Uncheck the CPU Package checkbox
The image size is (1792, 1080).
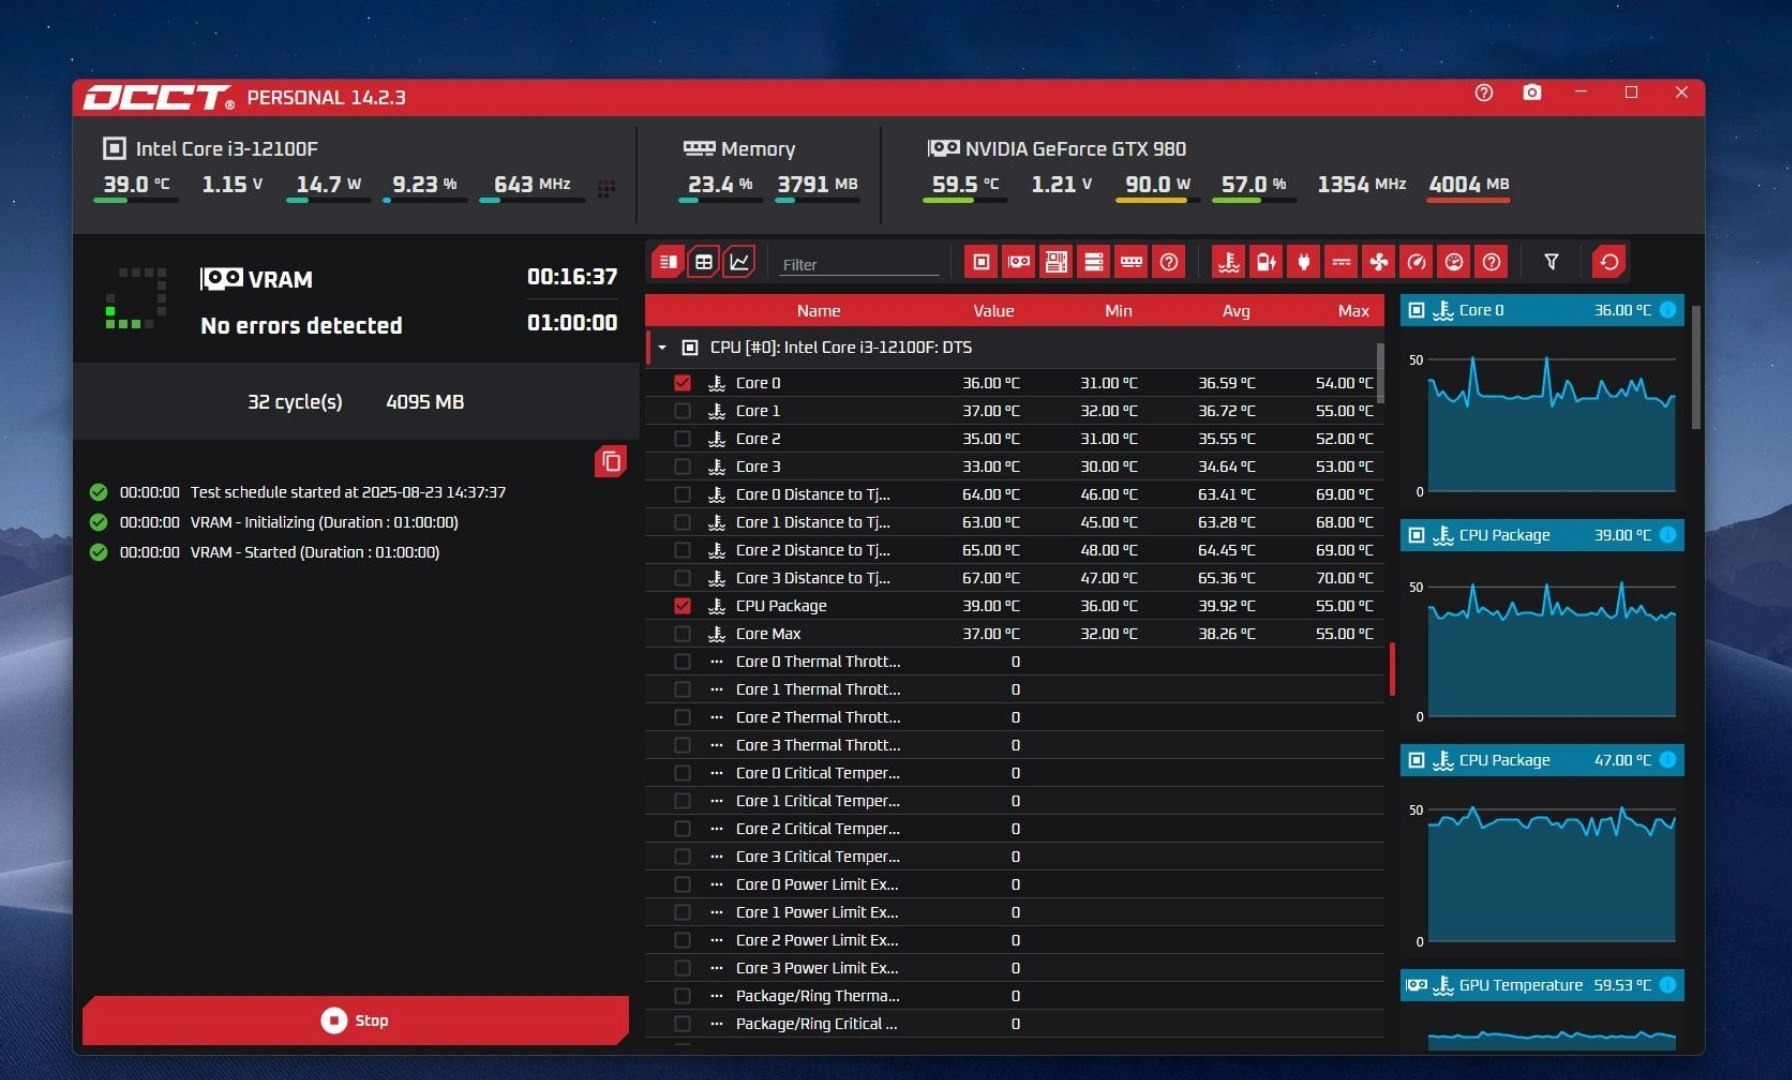[682, 606]
